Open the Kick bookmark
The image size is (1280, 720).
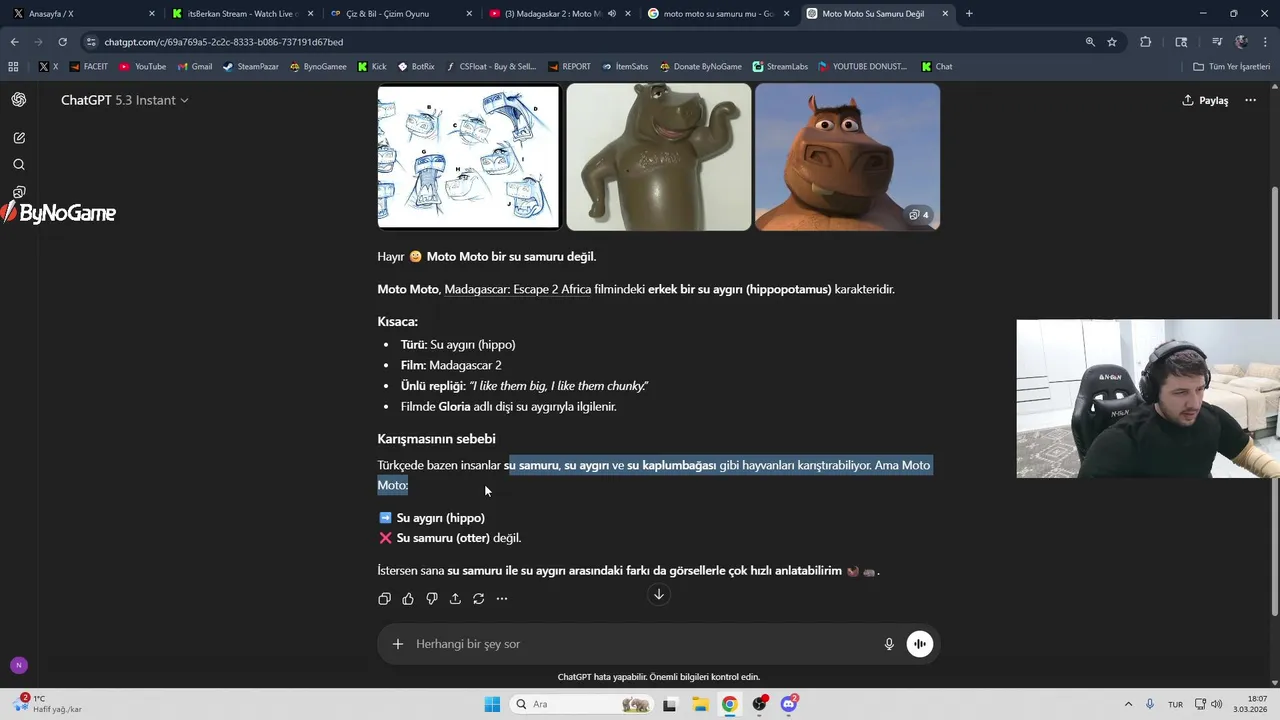(372, 67)
